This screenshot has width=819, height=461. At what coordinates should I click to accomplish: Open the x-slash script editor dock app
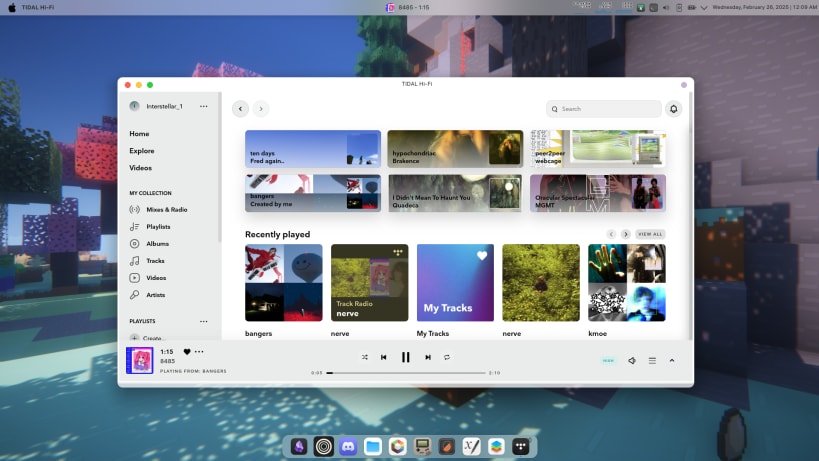472,446
